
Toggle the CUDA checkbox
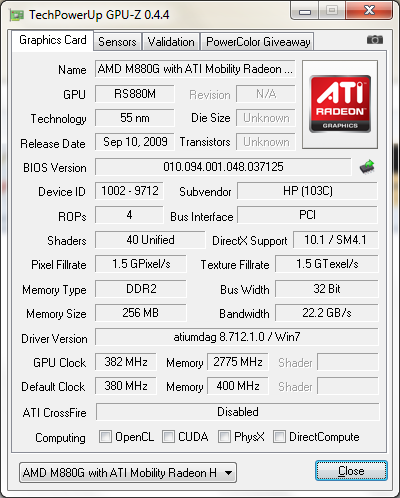click(x=168, y=437)
